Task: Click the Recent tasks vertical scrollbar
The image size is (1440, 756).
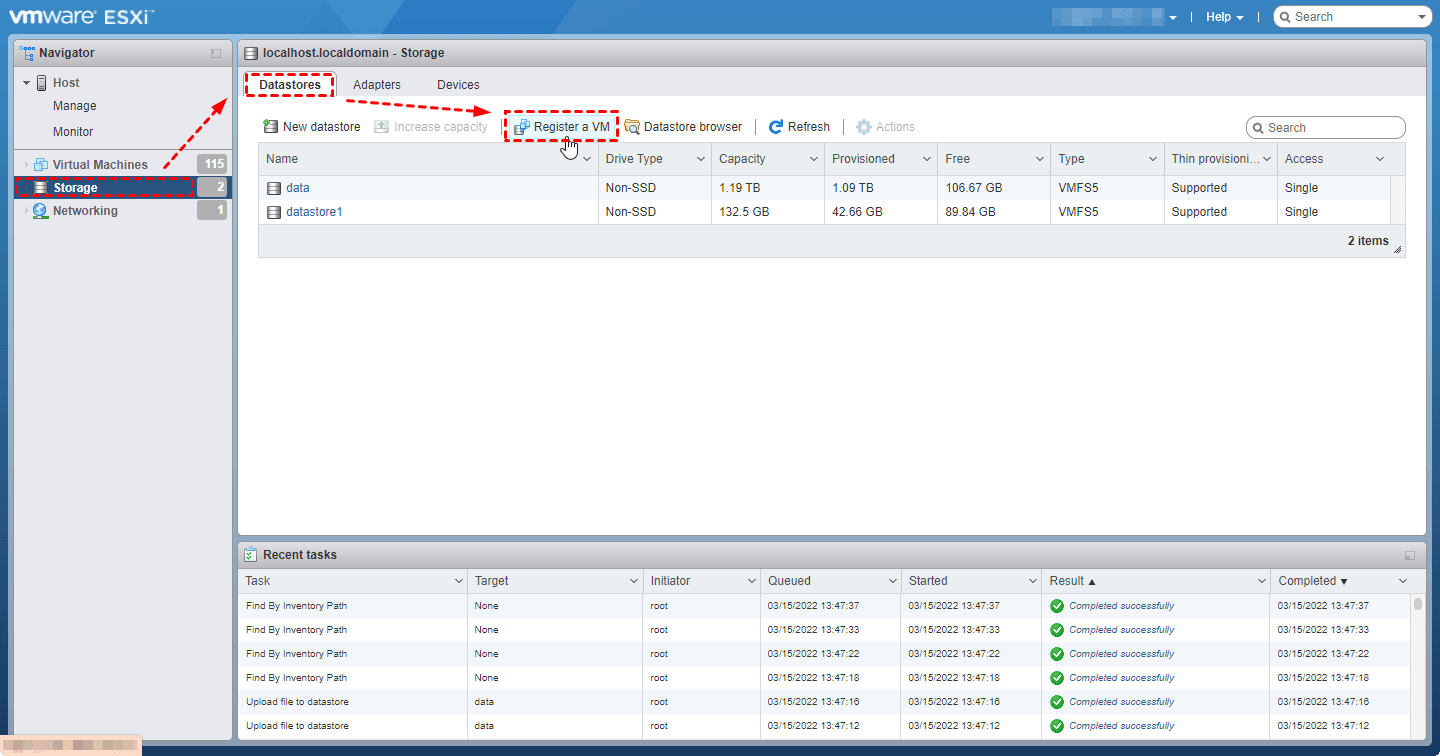Action: (x=1417, y=660)
